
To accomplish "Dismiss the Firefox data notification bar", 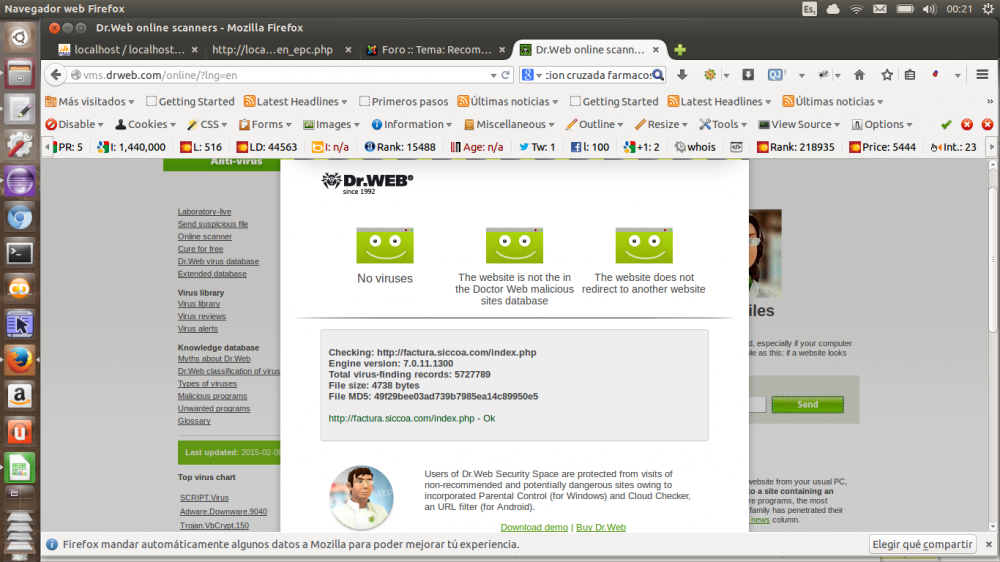I will coord(989,544).
